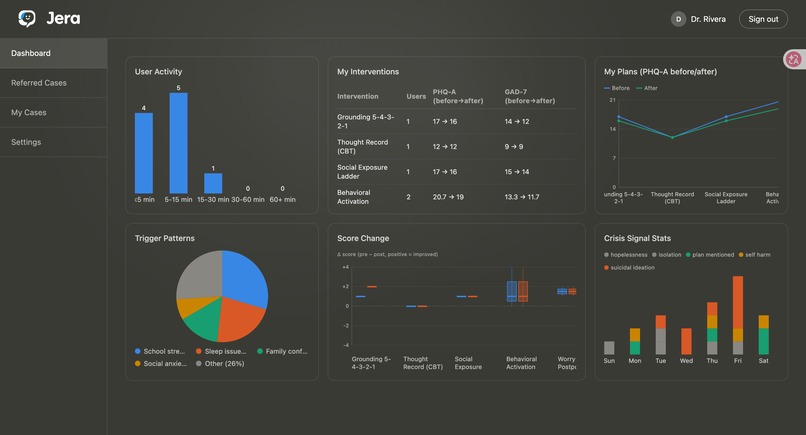Click the My Plans (PHQ-A before/after) heading
This screenshot has height=435, width=806.
661,71
